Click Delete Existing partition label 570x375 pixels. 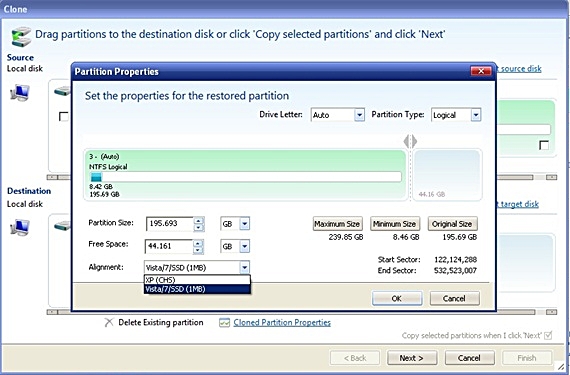pyautogui.click(x=161, y=323)
